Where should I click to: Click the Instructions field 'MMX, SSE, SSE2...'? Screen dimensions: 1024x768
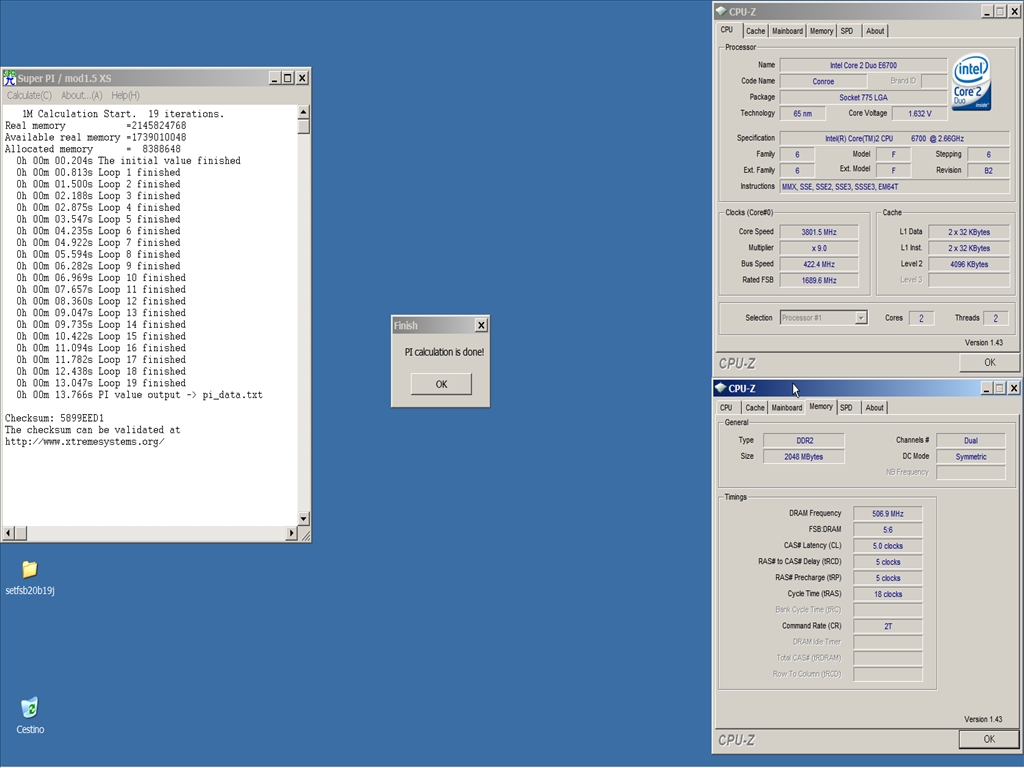tap(895, 187)
